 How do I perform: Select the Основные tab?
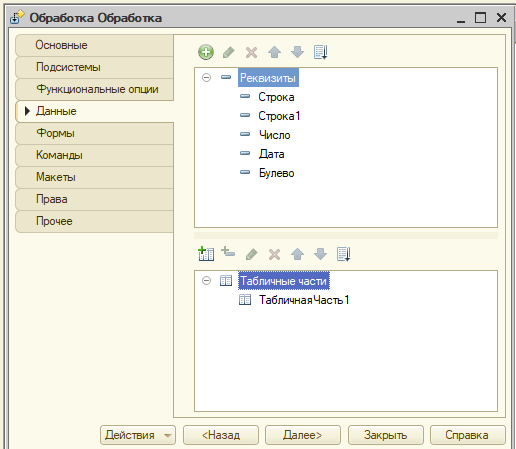pos(94,45)
